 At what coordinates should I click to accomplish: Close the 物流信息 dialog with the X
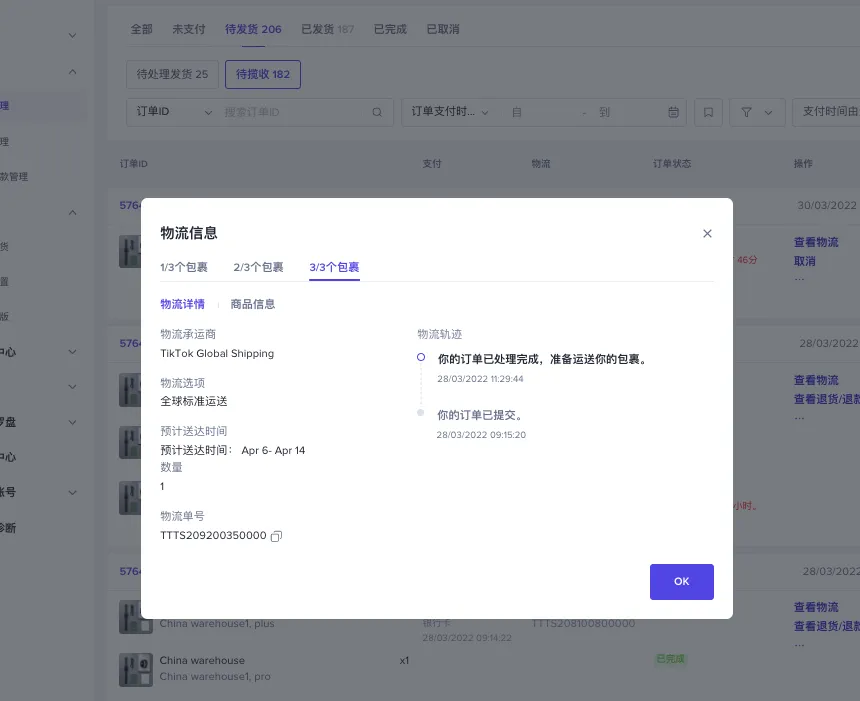[707, 233]
